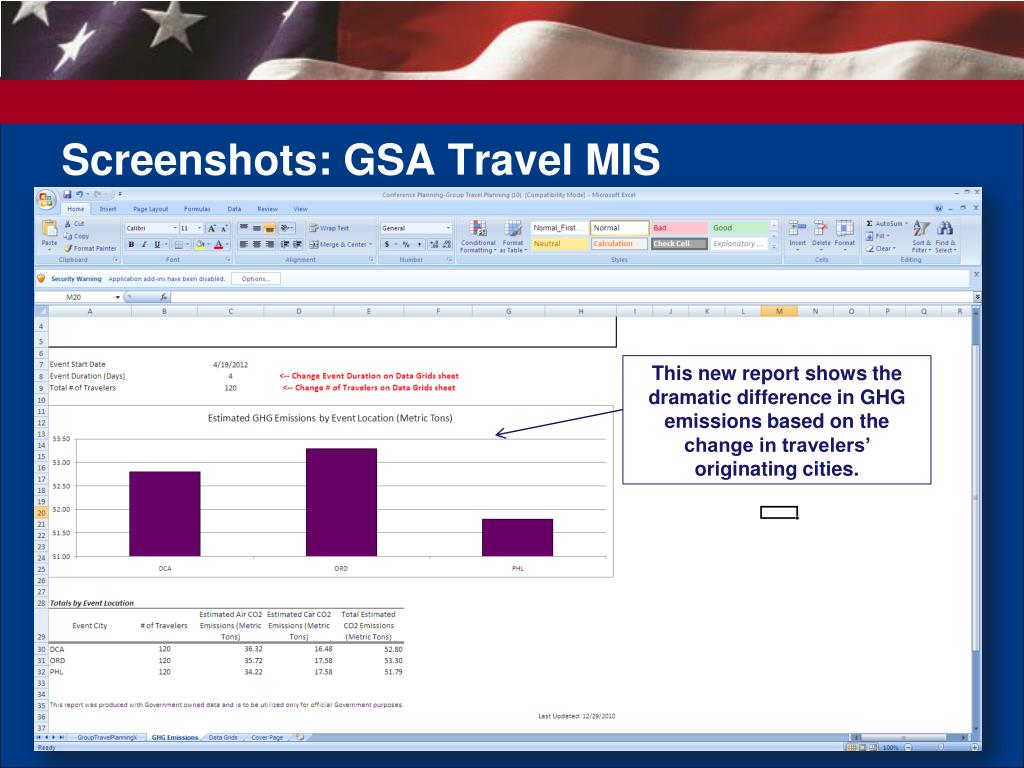The width and height of the screenshot is (1024, 768).
Task: Open the Format cells menu
Action: coord(844,233)
